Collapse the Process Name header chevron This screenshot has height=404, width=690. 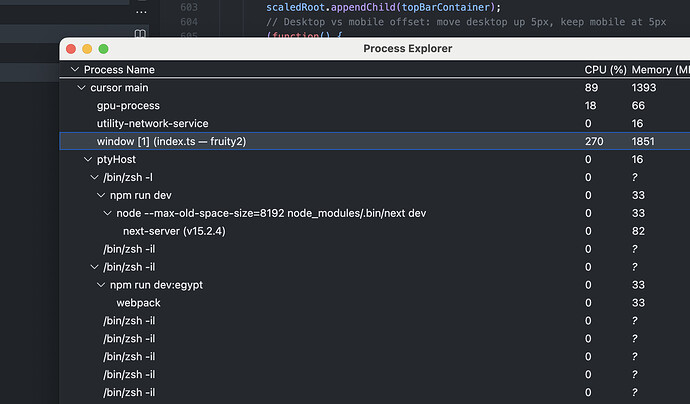(x=75, y=70)
